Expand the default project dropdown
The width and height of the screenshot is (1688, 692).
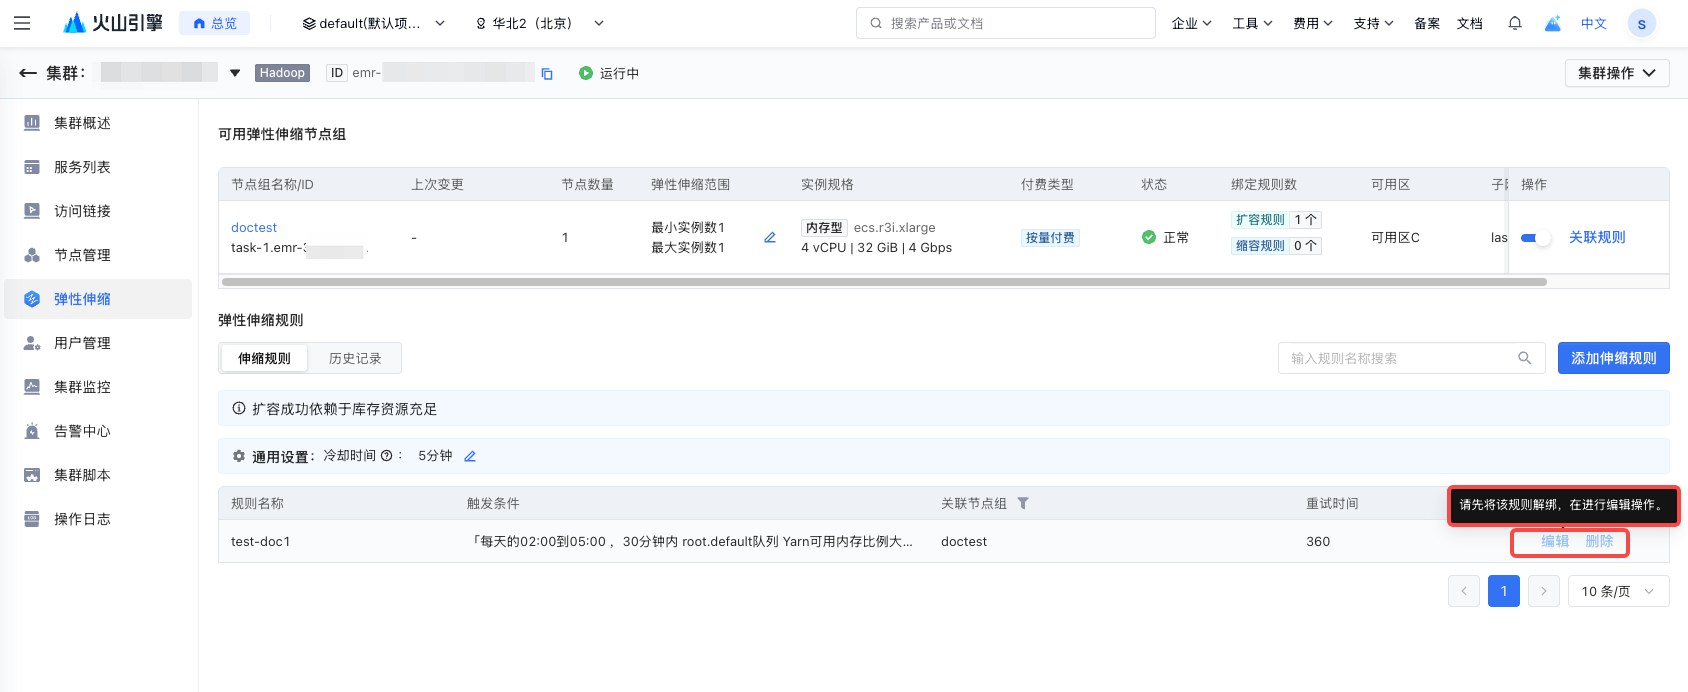[374, 23]
